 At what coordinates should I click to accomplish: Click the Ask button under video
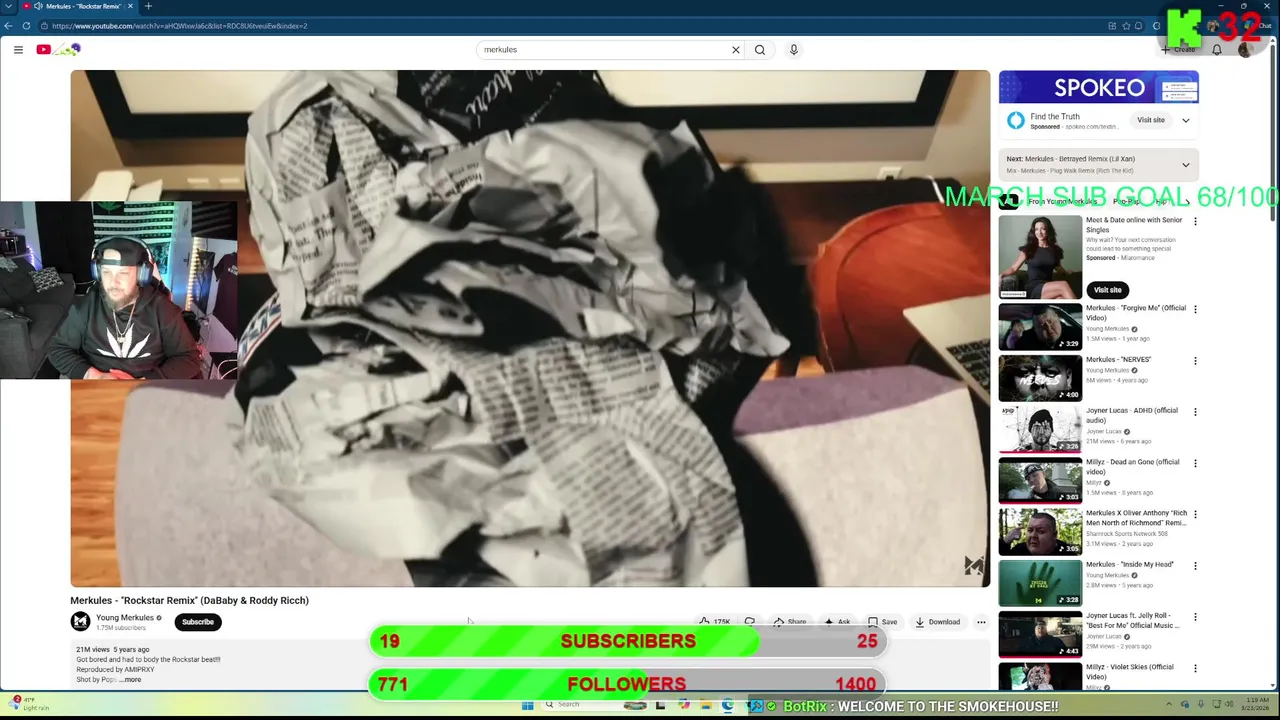tap(838, 622)
